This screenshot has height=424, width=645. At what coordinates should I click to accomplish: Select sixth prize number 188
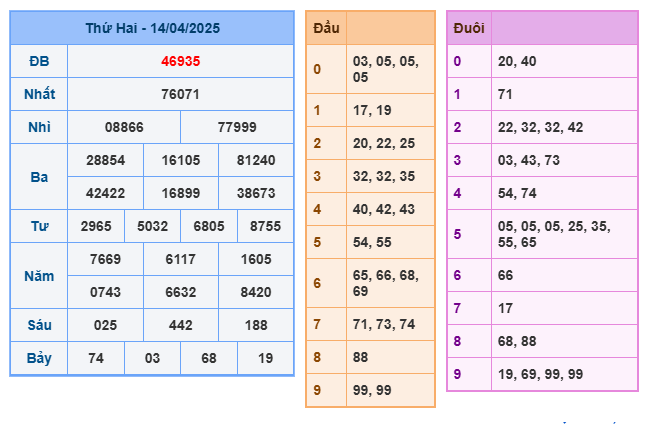[x=256, y=325]
